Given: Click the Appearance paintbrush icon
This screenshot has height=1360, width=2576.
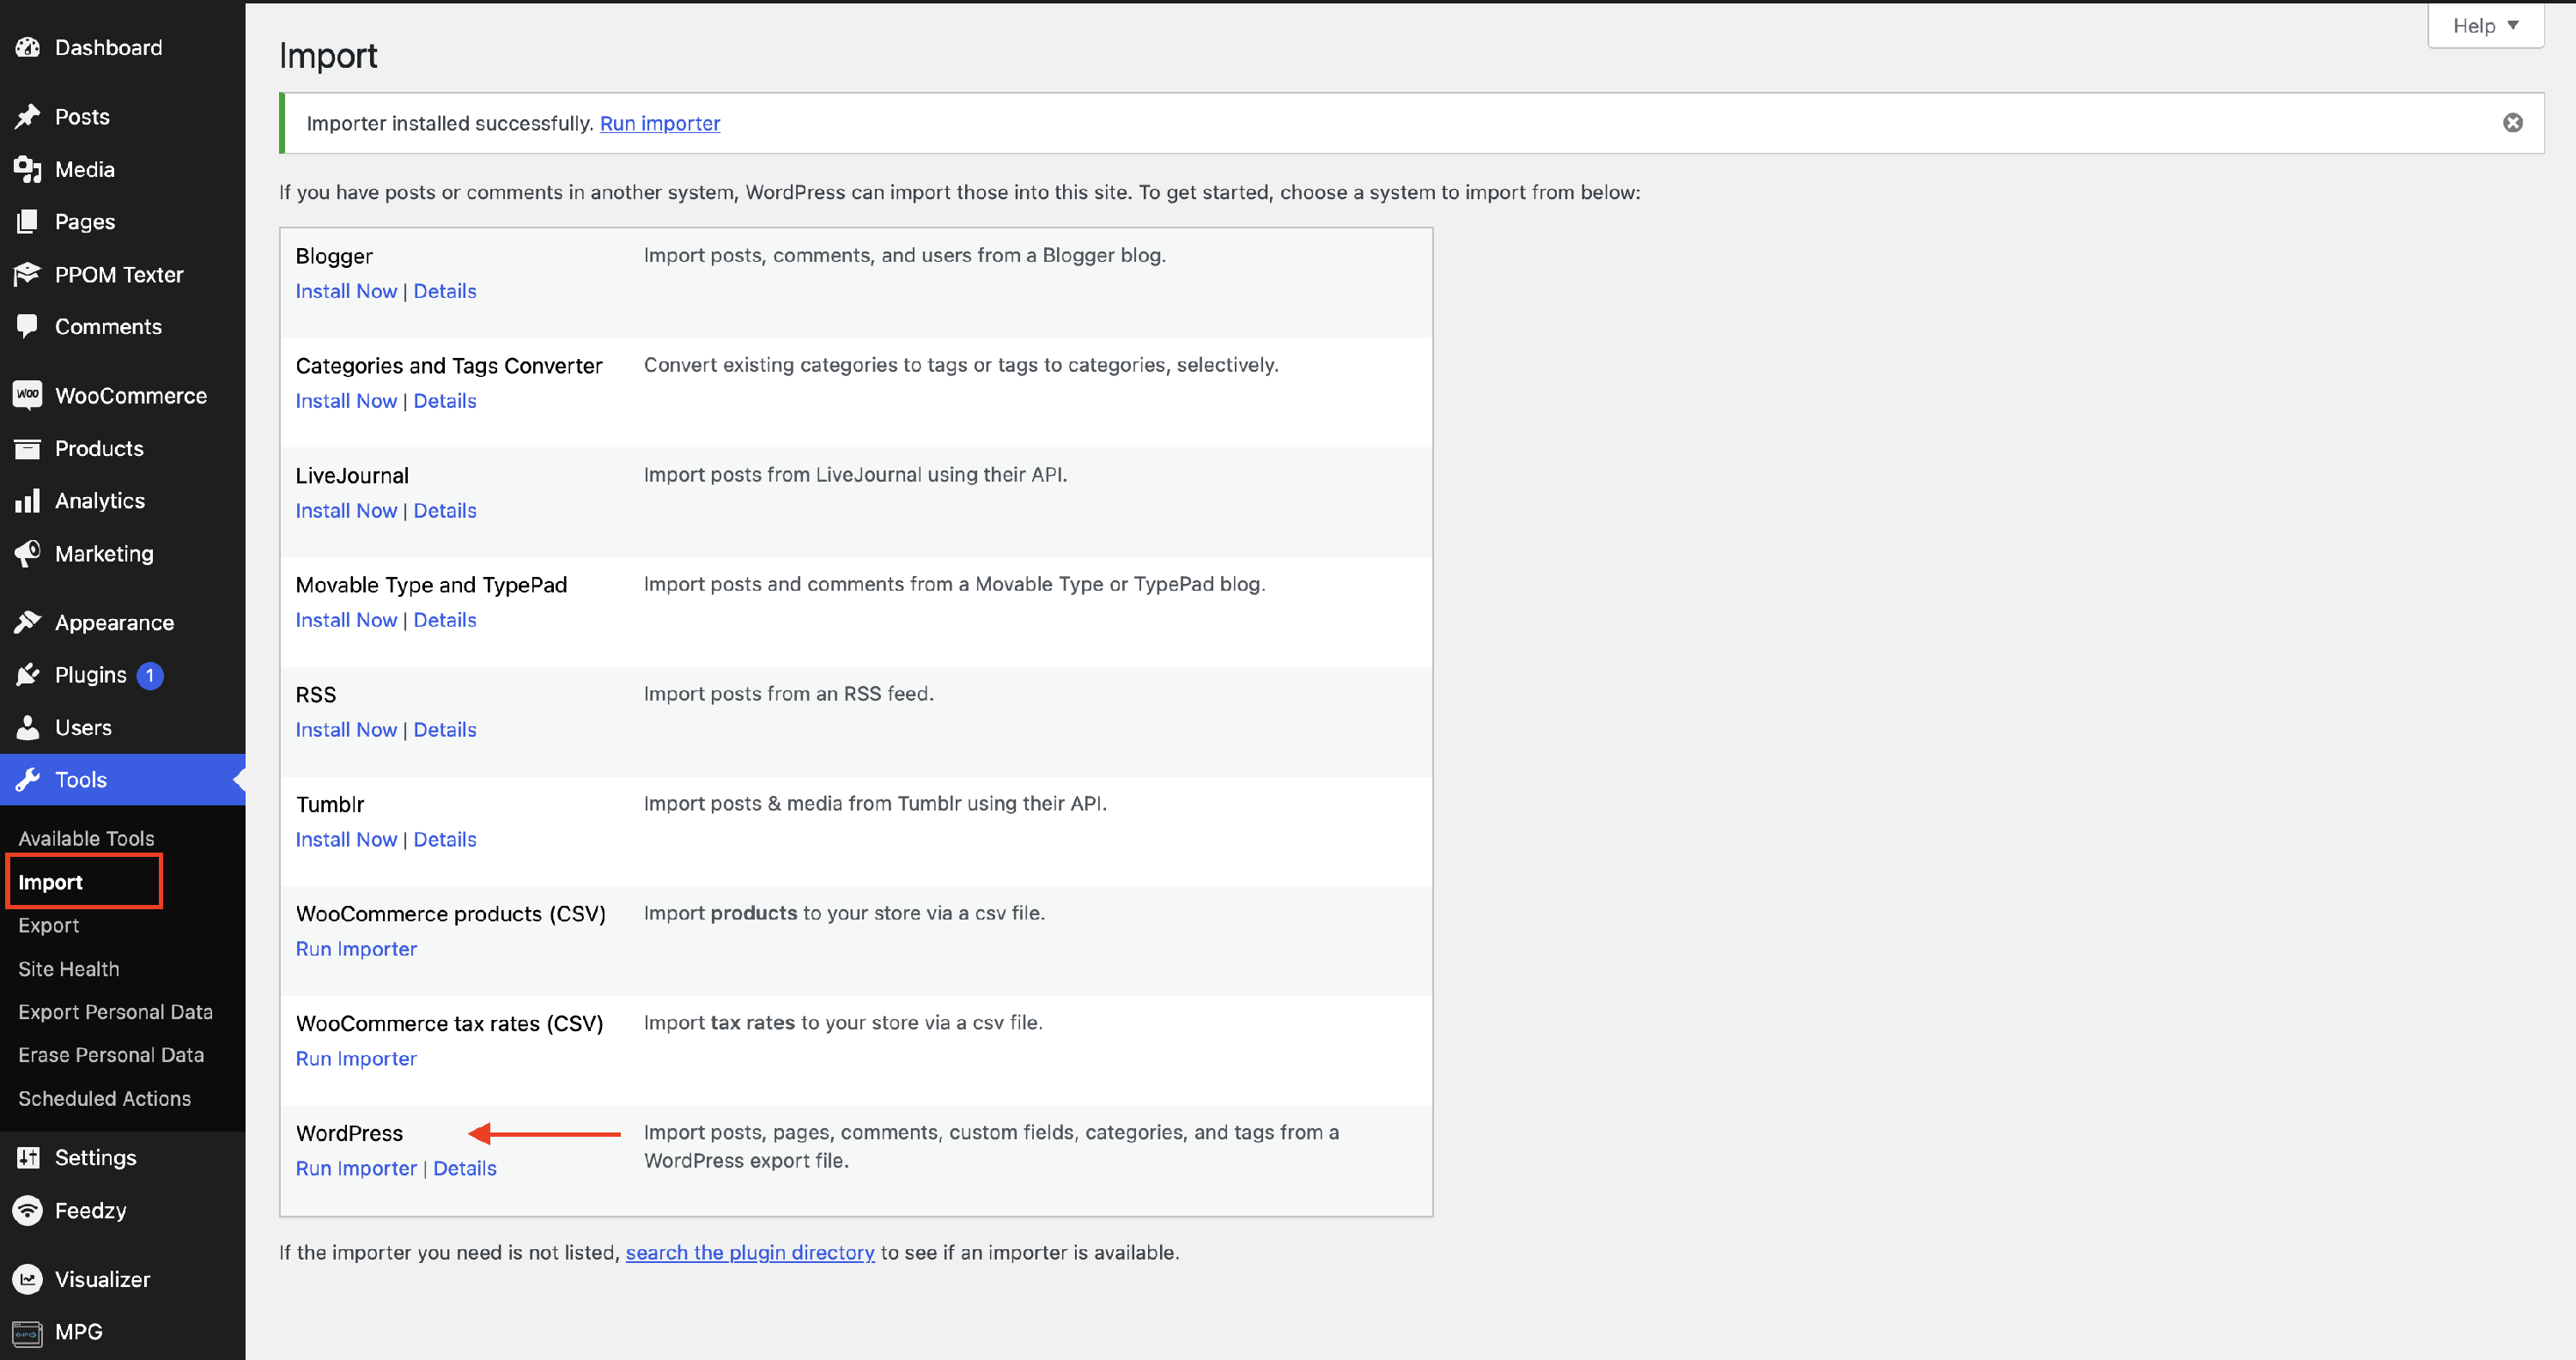Looking at the screenshot, I should 28,622.
